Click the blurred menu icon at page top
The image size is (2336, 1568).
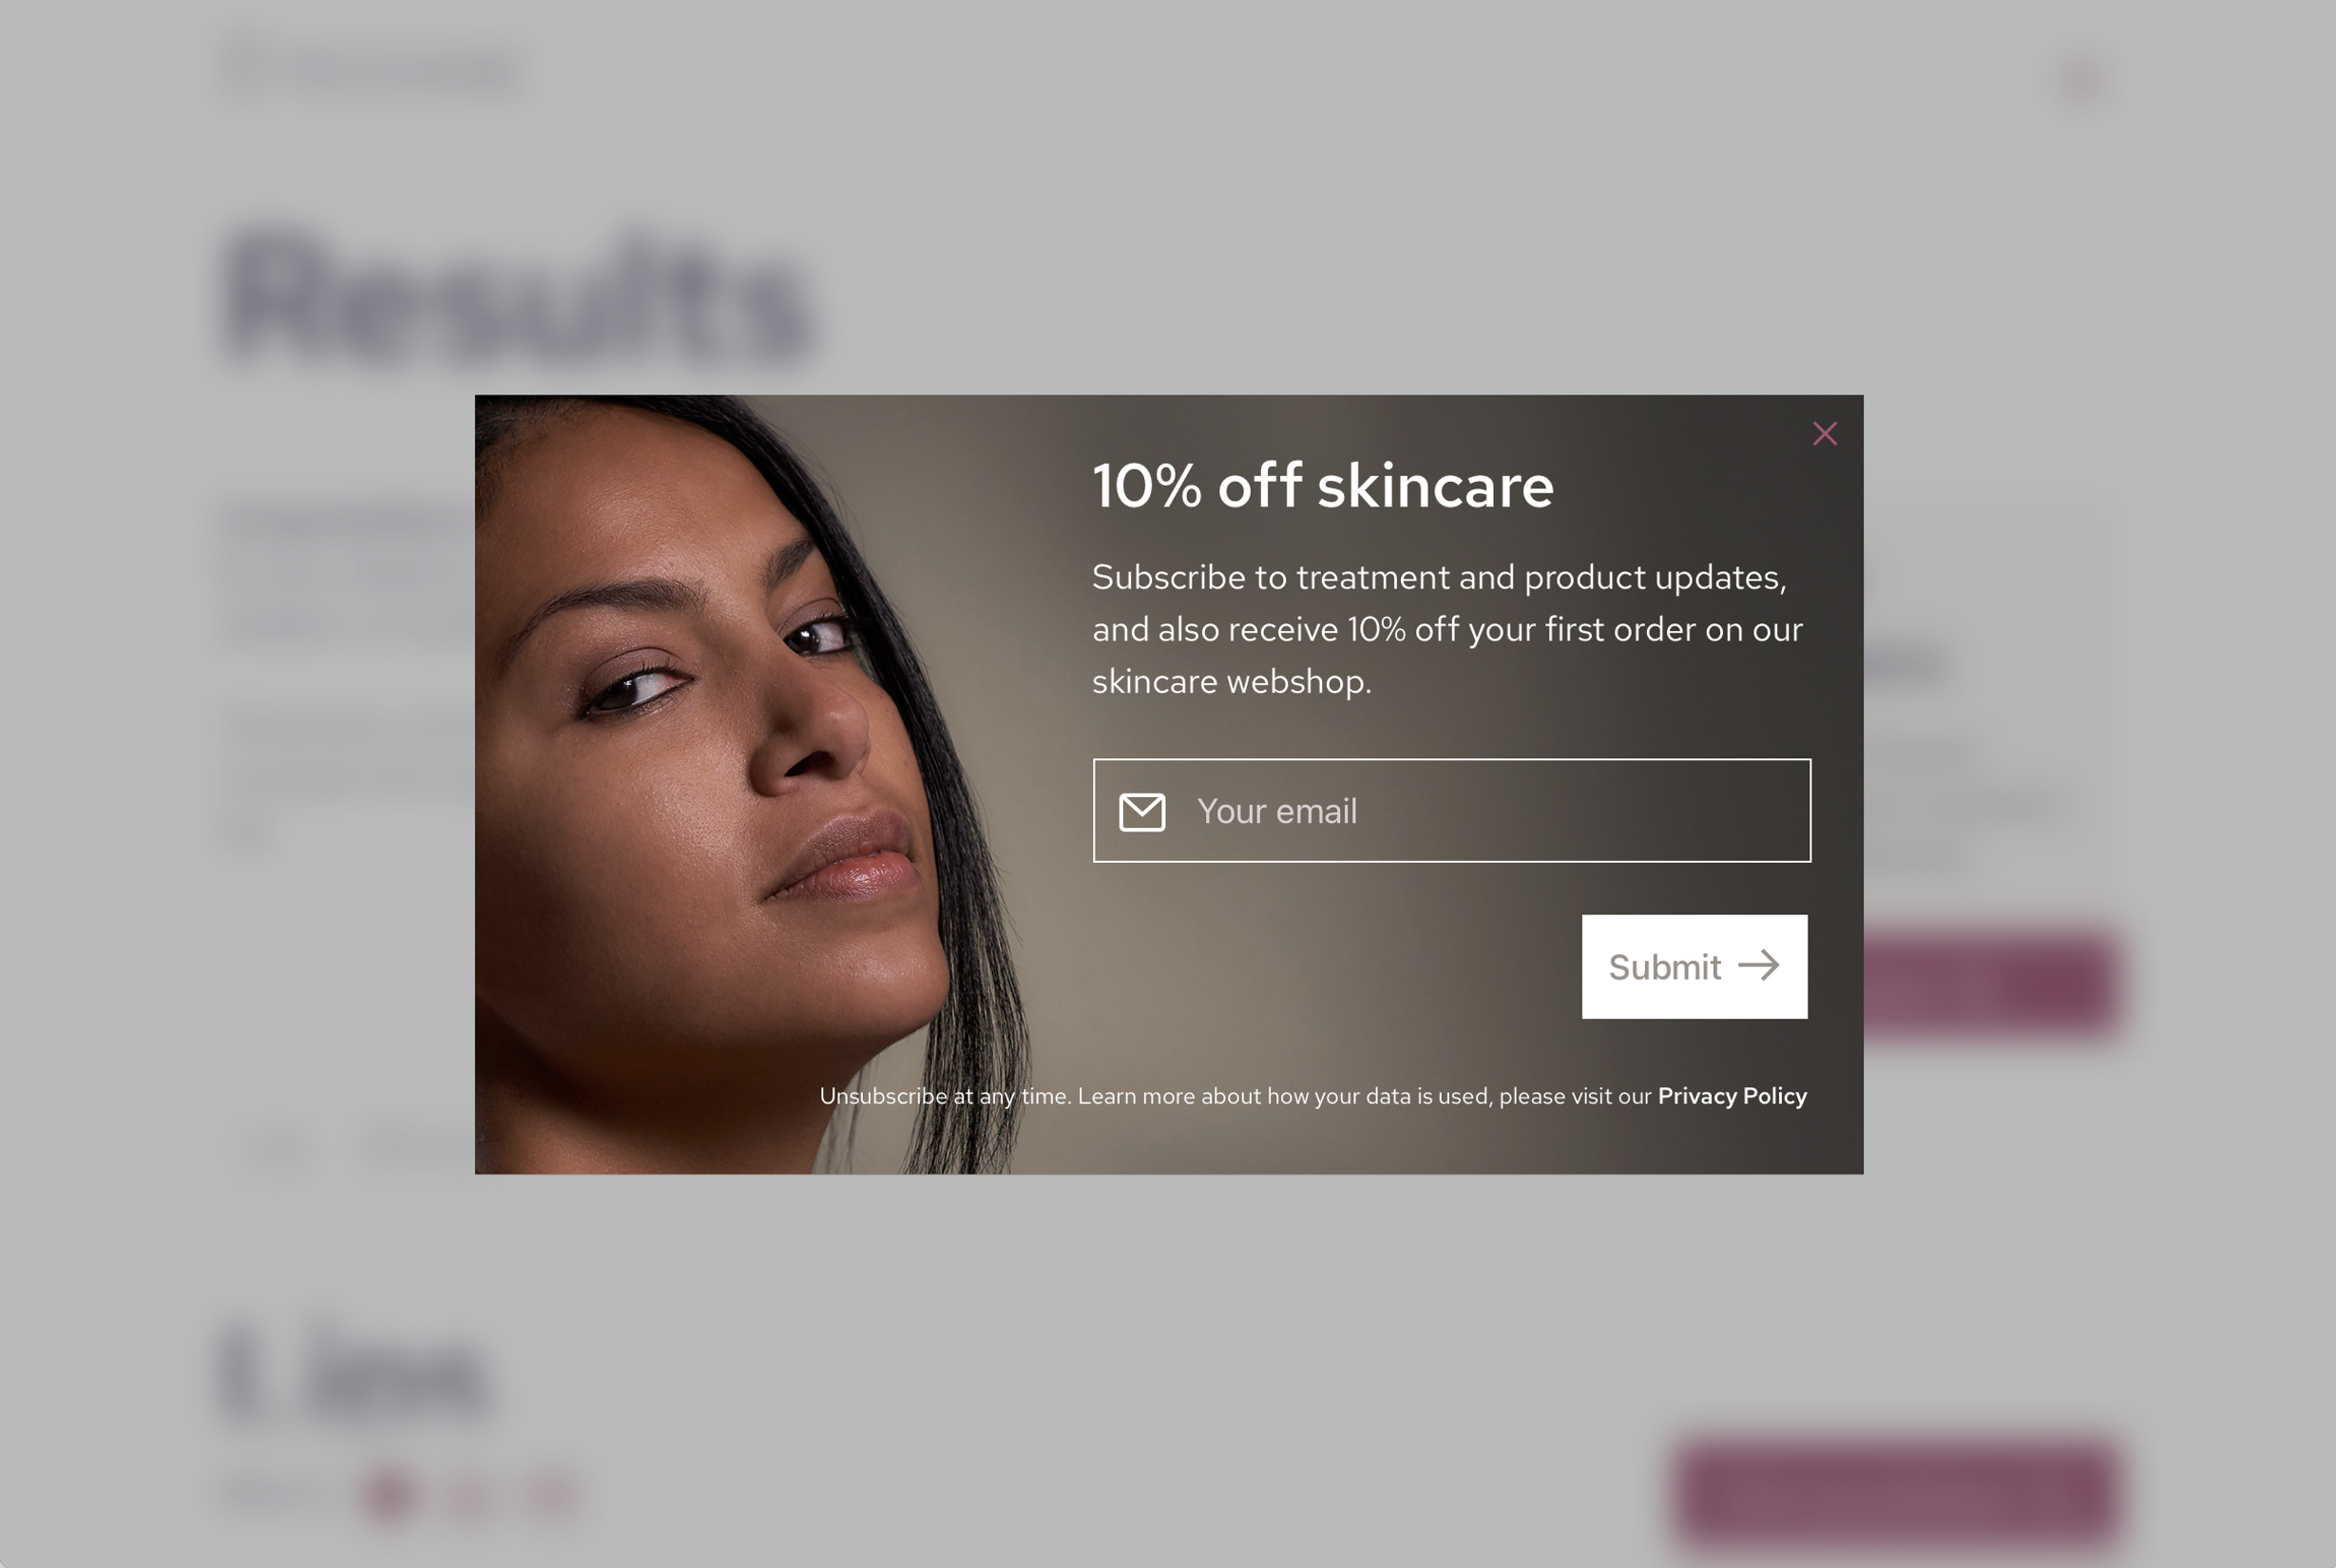pos(2084,78)
